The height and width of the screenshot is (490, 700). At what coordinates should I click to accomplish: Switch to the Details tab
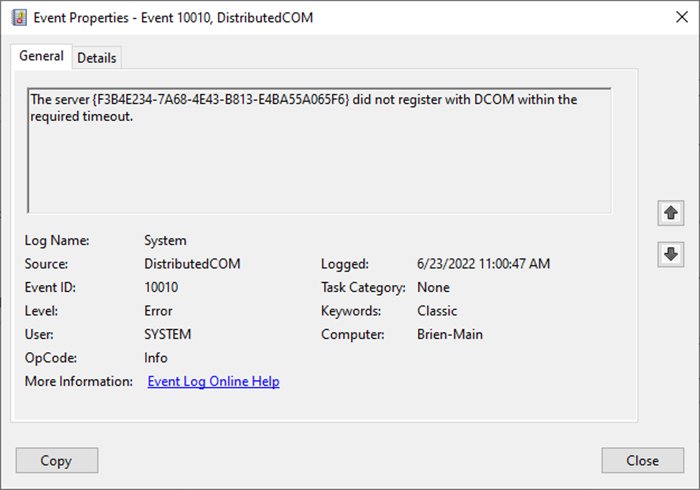97,58
